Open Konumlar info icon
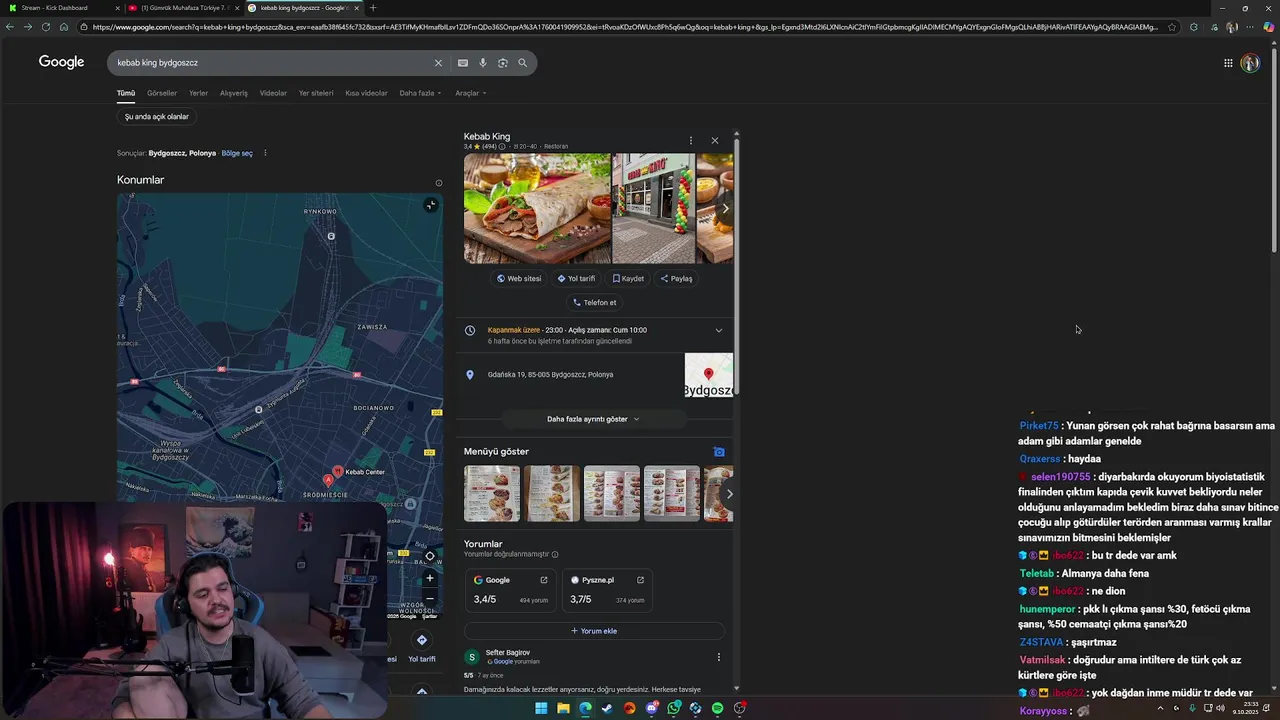The height and width of the screenshot is (720, 1280). (x=438, y=183)
